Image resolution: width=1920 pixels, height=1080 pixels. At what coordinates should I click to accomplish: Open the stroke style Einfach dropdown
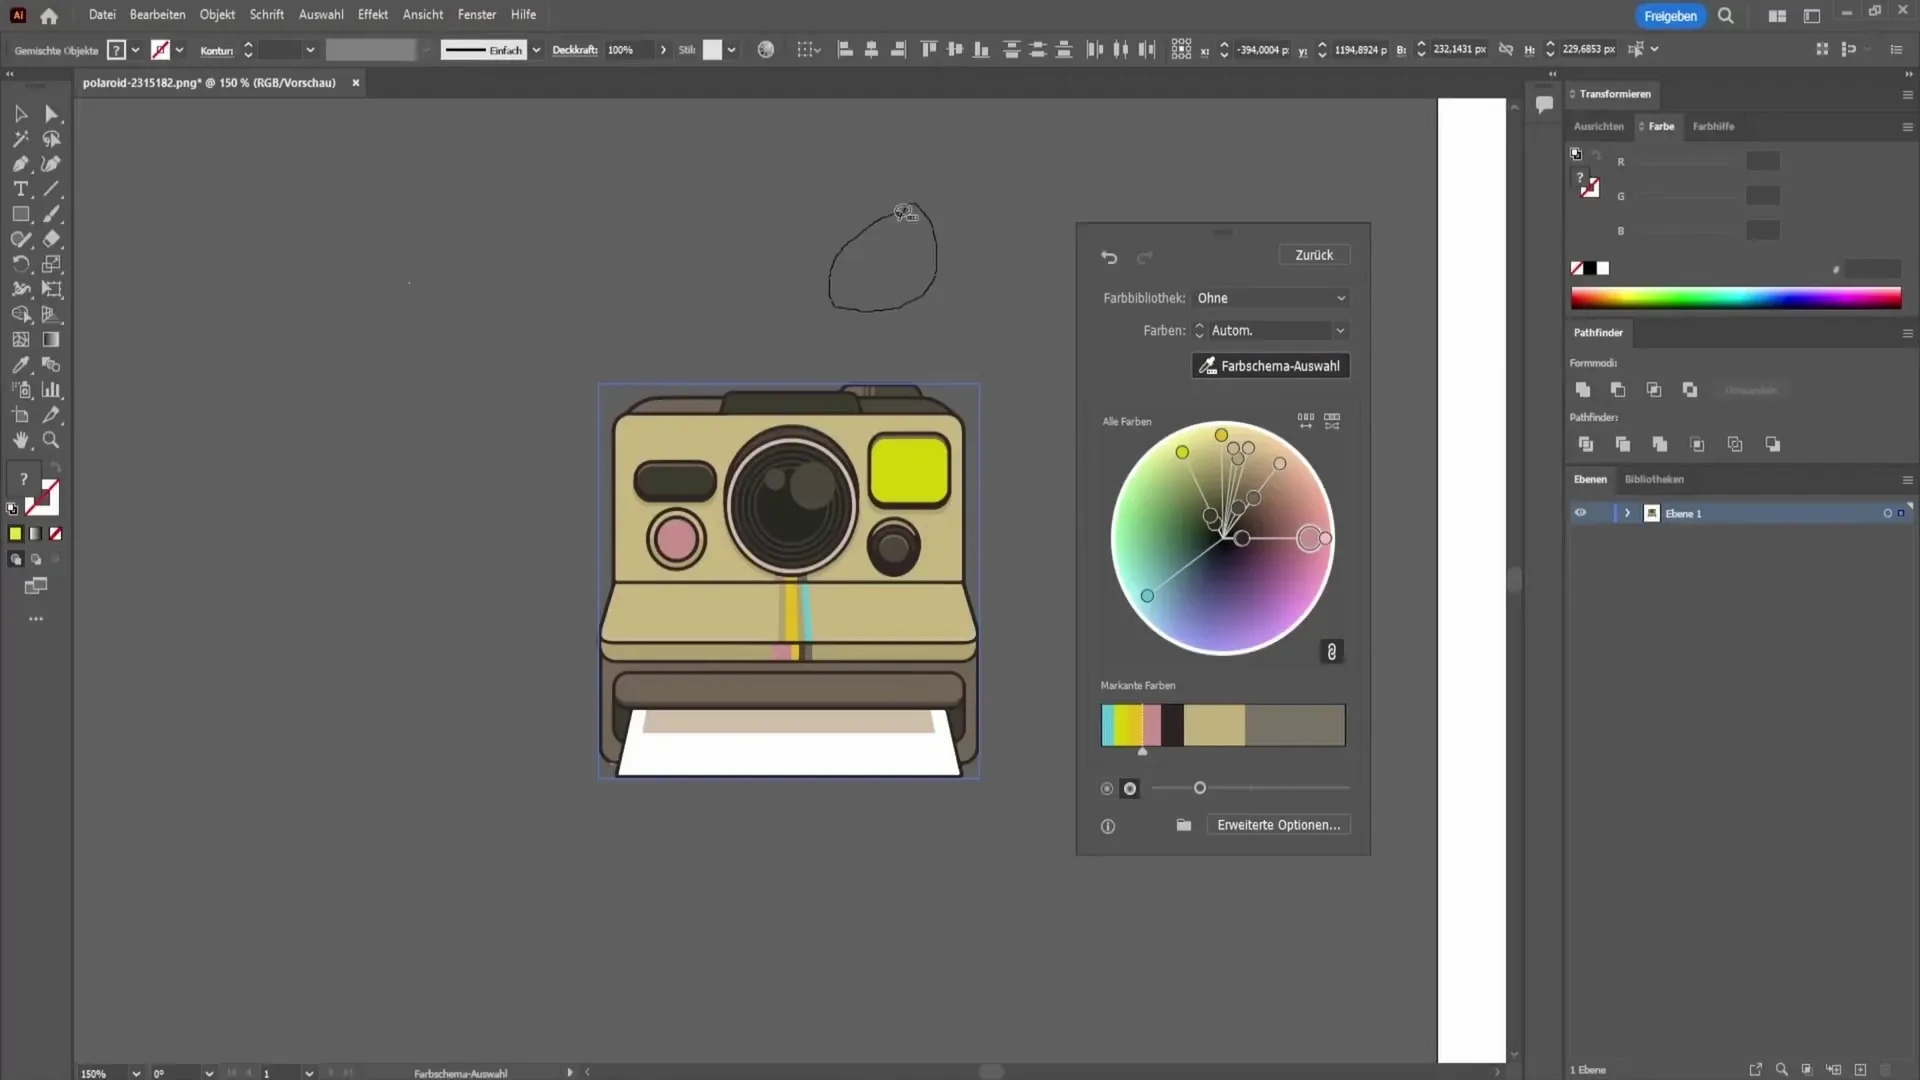coord(536,50)
